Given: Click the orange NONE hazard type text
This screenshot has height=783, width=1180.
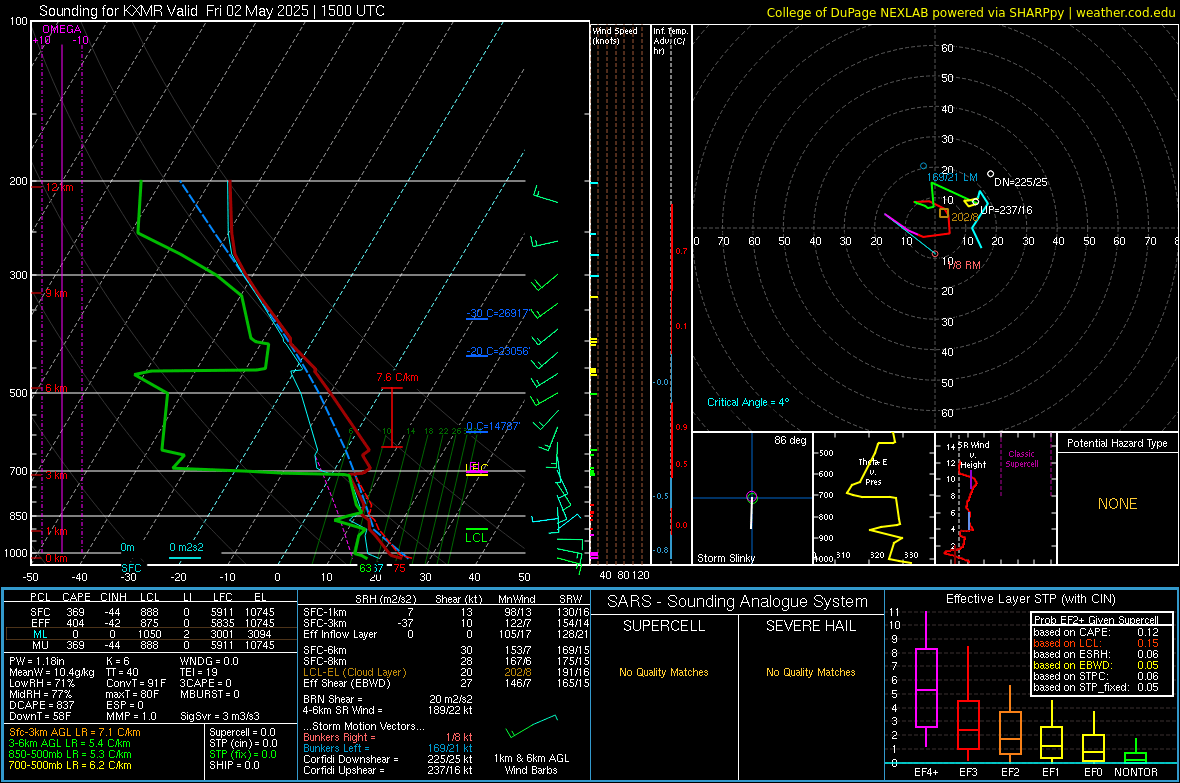Looking at the screenshot, I should coord(1118,504).
